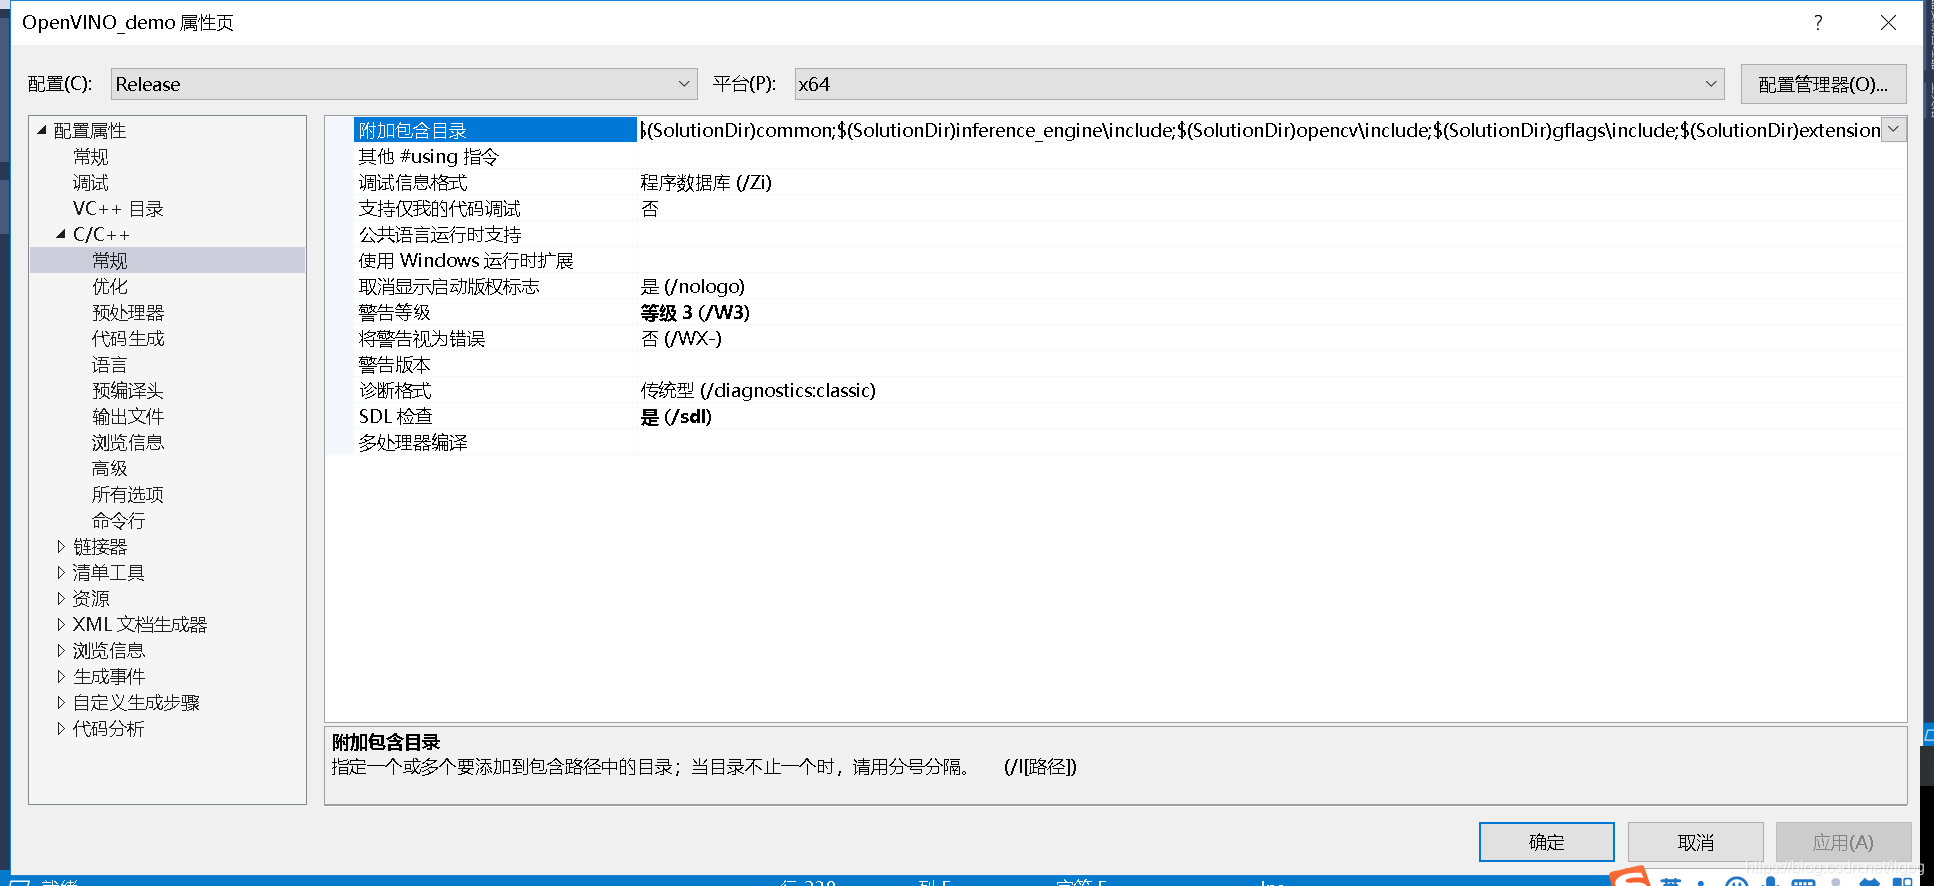The width and height of the screenshot is (1934, 886).
Task: Select the 链接器 tree item label
Action: click(100, 546)
